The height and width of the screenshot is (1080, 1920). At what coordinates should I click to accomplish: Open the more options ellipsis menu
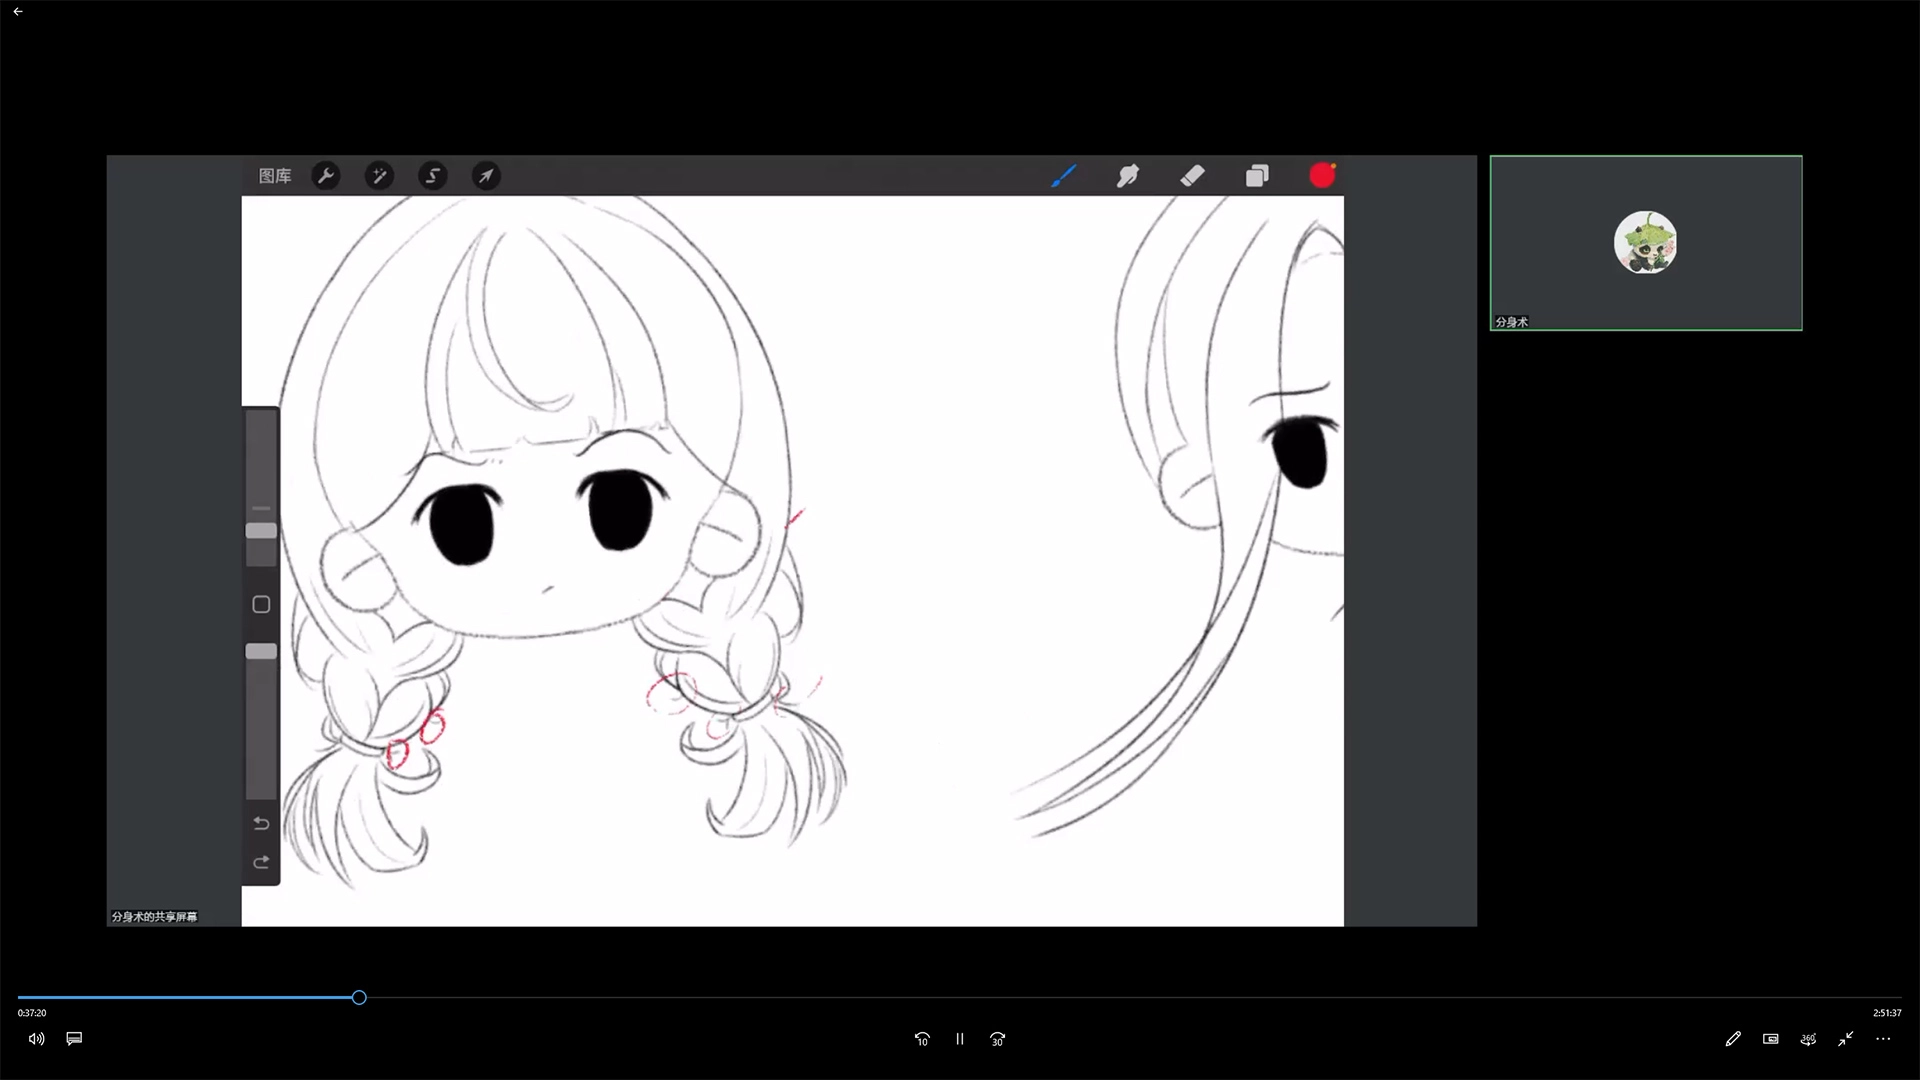[x=1883, y=1039]
